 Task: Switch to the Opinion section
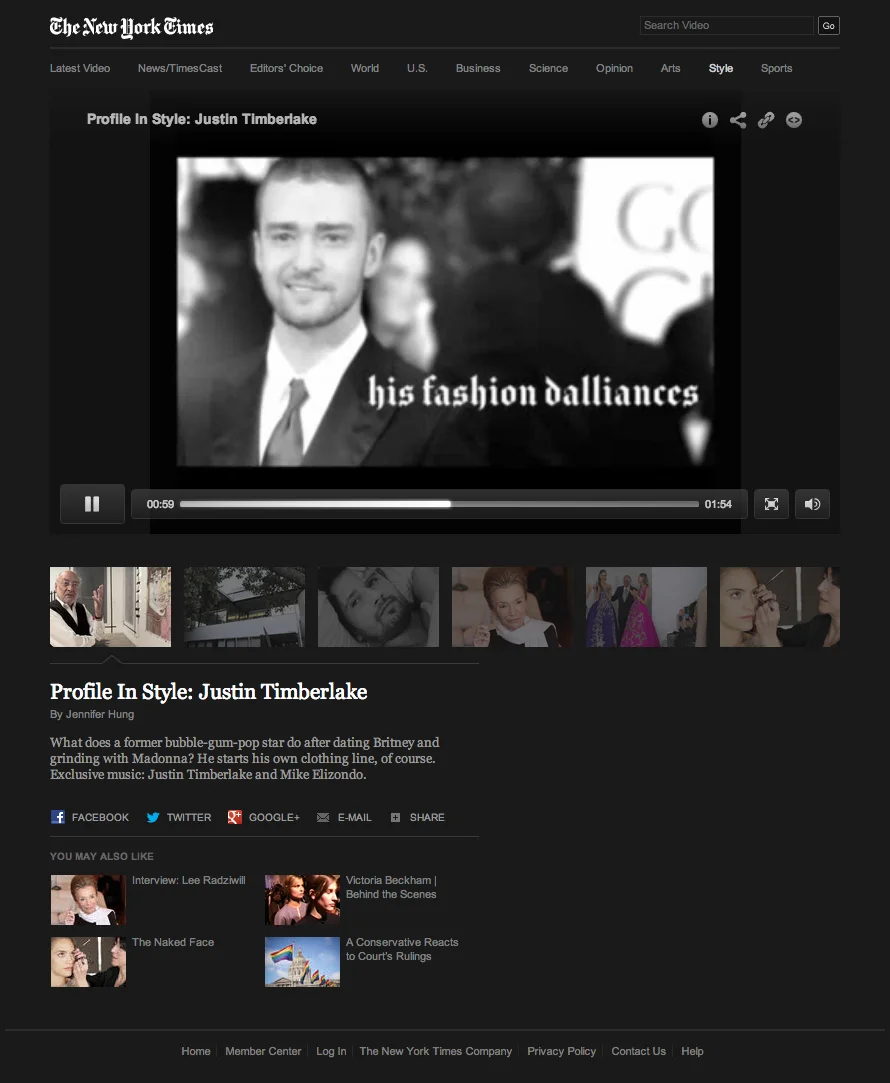point(615,68)
